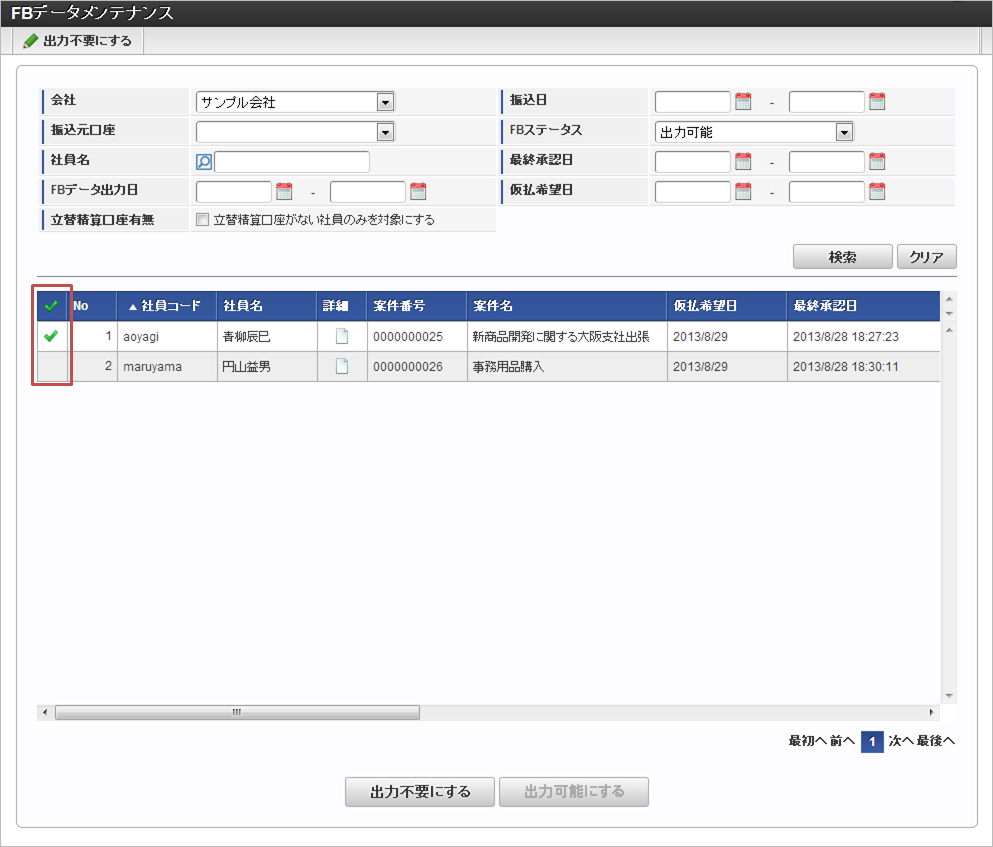Click the horizontal scrollbar thumb

coord(237,713)
